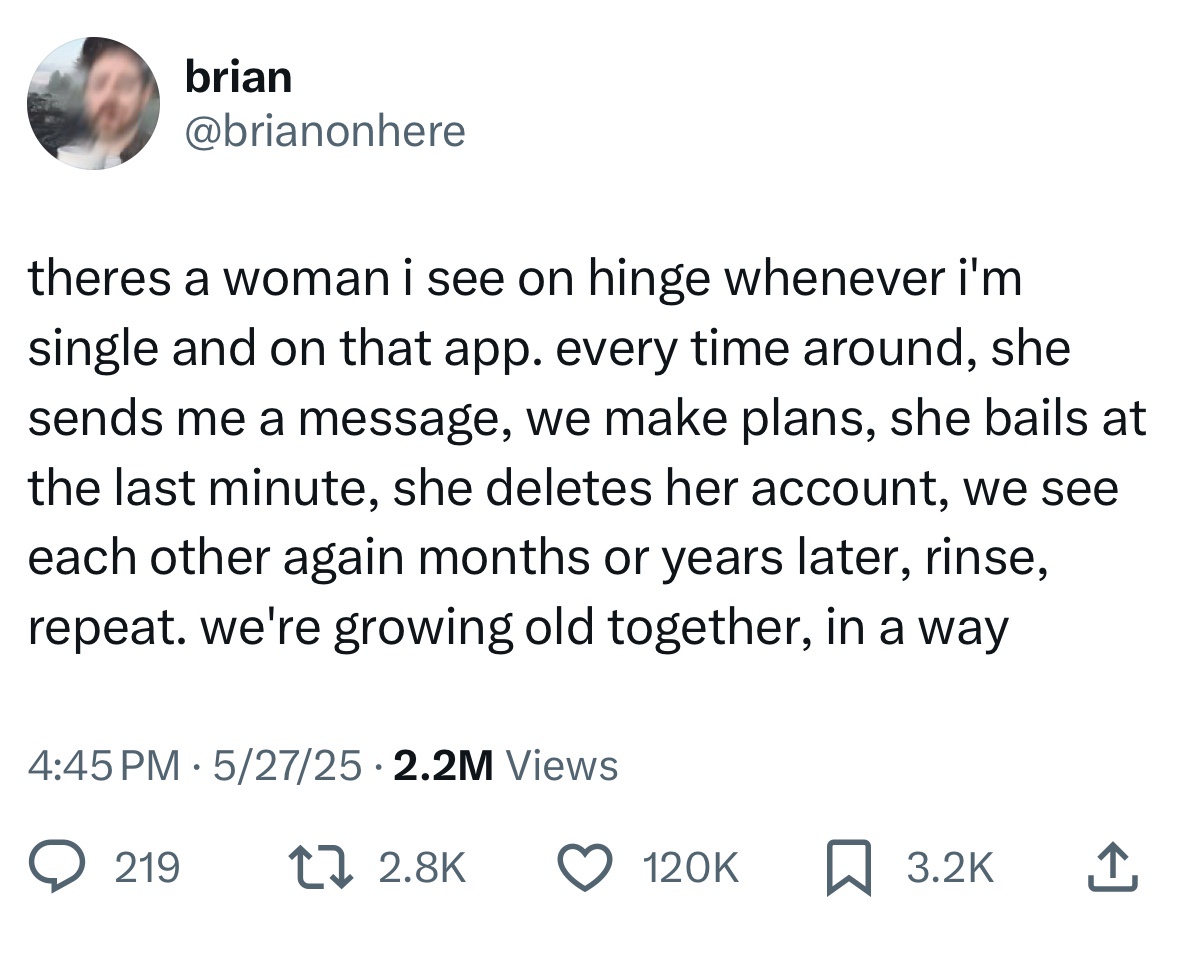The image size is (1179, 953).
Task: Click the 2.8K reposts count
Action: pos(424,868)
